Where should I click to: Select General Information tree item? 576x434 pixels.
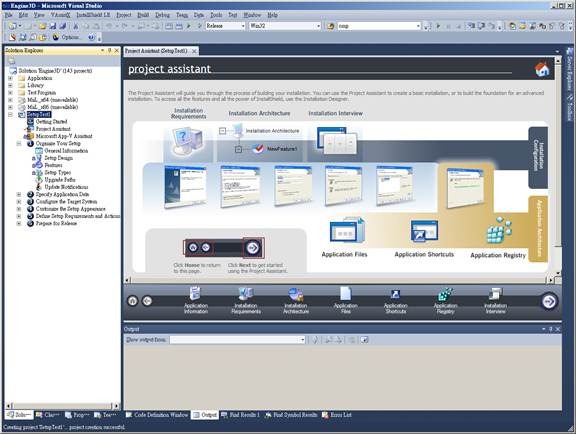66,151
